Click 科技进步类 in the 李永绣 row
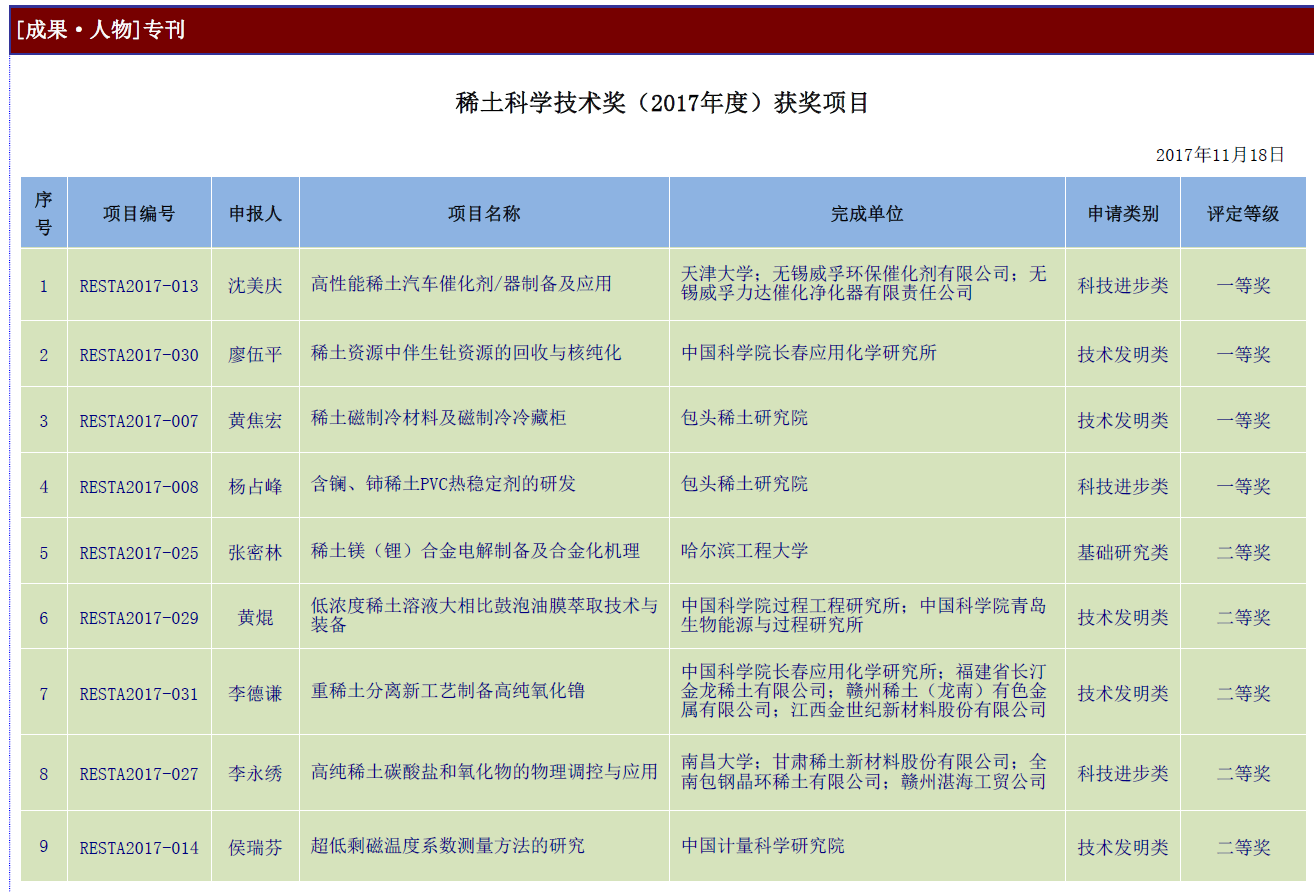This screenshot has height=892, width=1314. pos(1123,774)
